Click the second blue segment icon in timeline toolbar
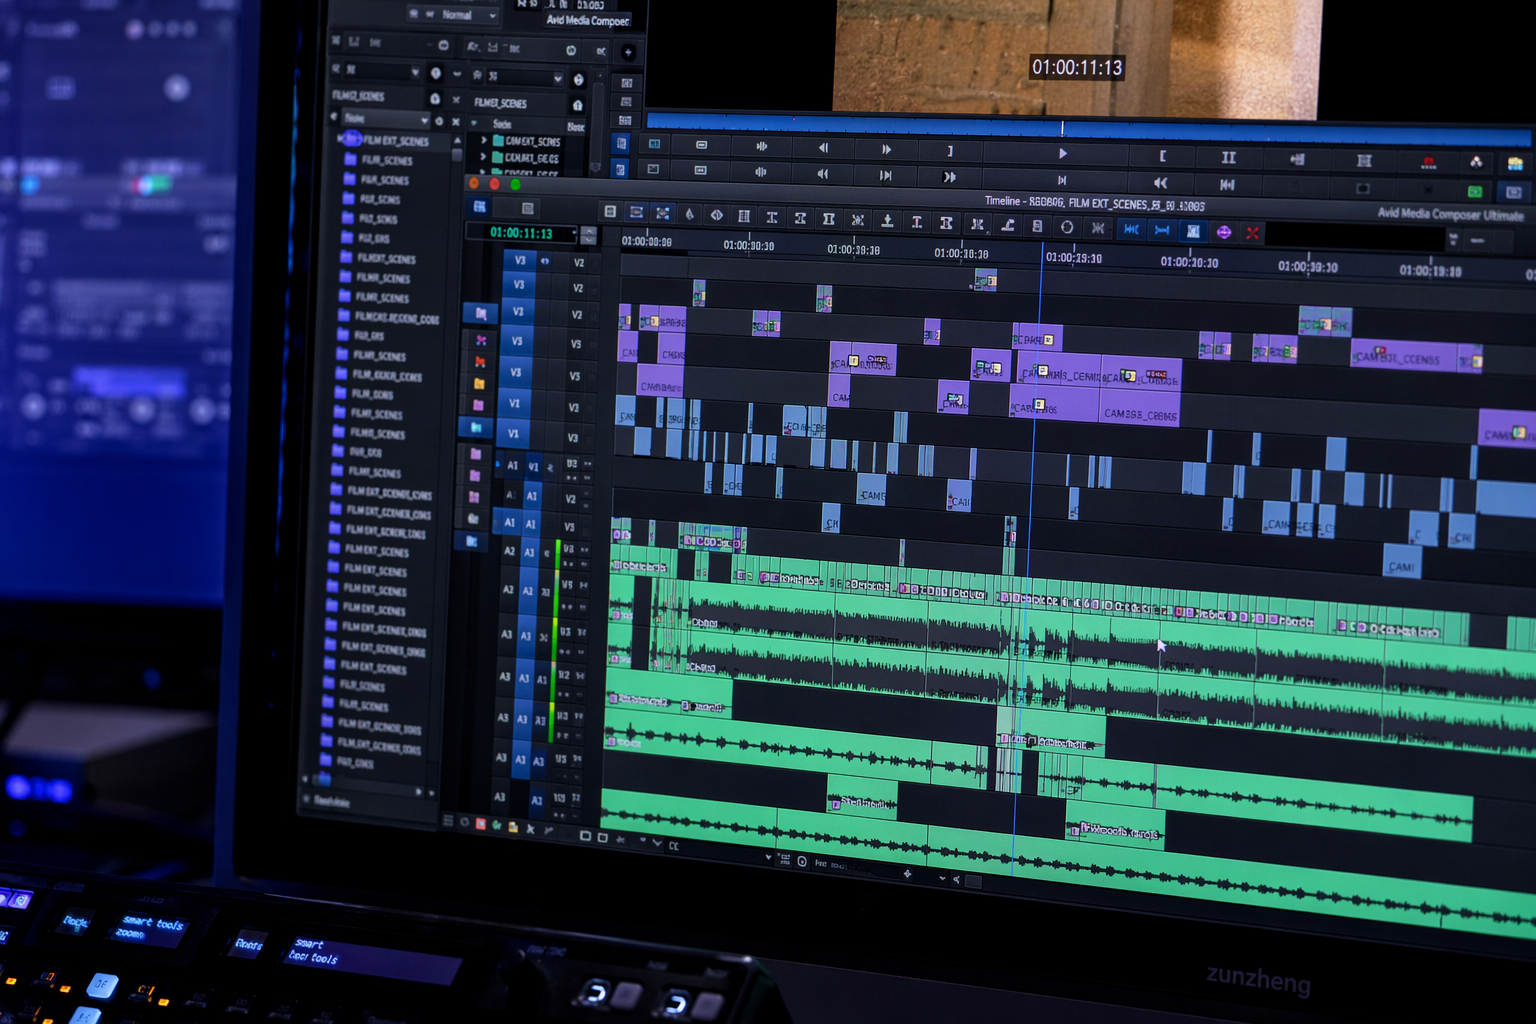This screenshot has height=1024, width=1536. click(x=1162, y=230)
